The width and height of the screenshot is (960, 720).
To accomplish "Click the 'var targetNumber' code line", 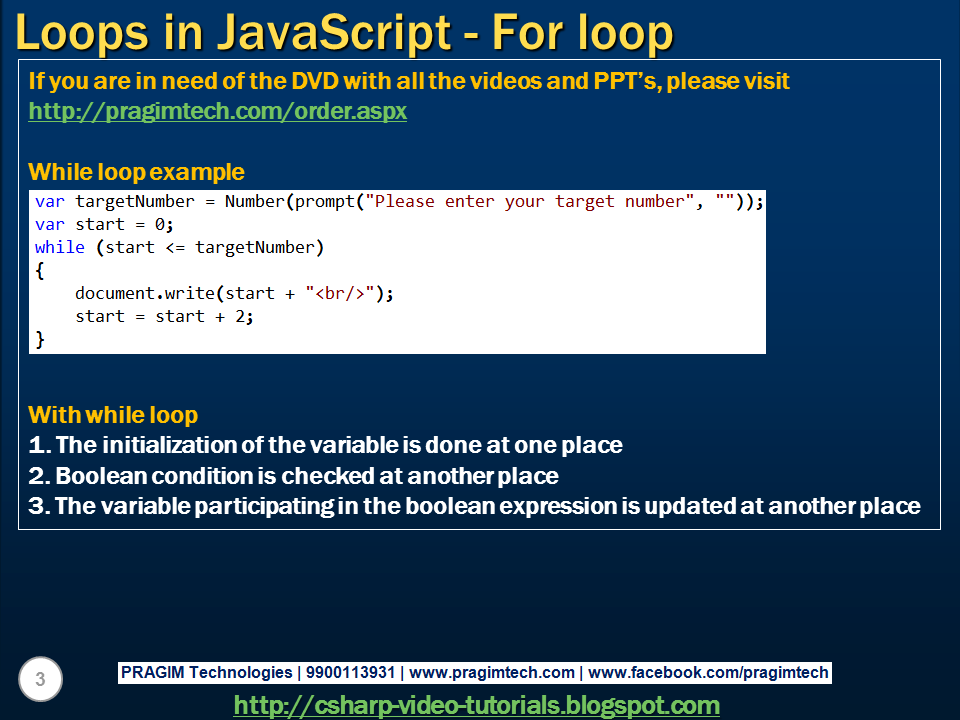I will [x=399, y=201].
